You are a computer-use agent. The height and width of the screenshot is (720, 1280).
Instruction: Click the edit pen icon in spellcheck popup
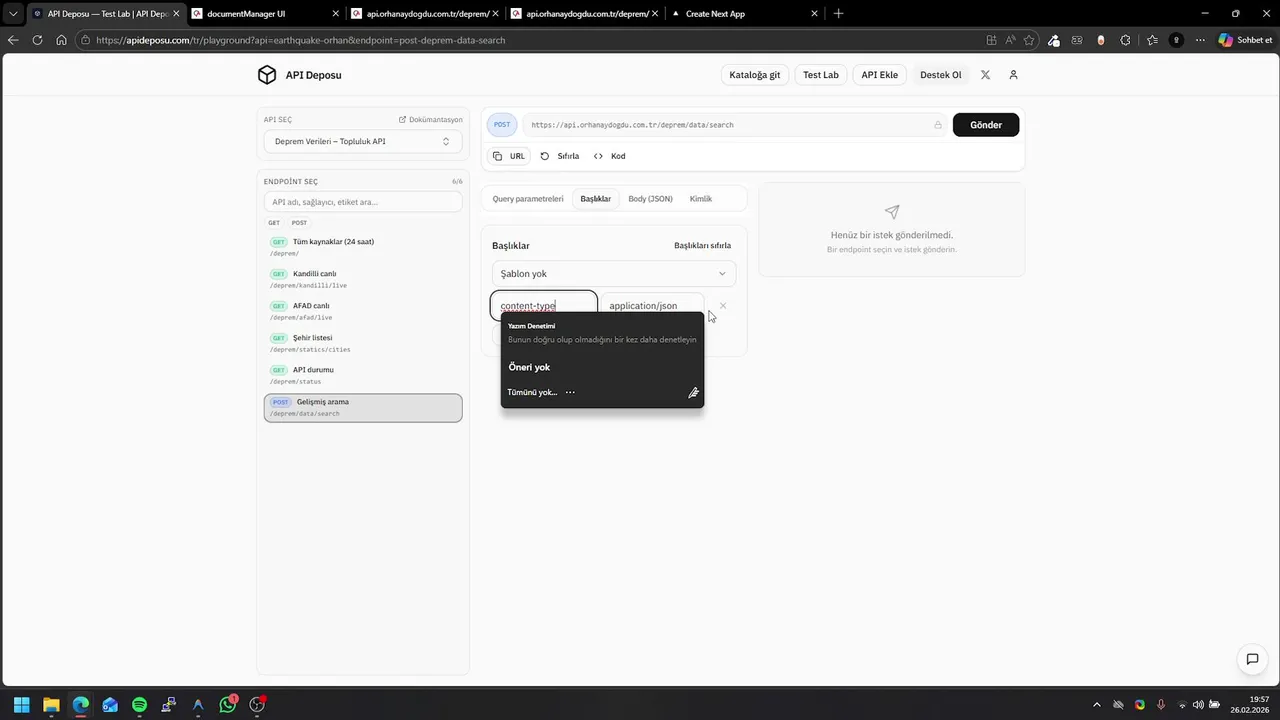[693, 393]
